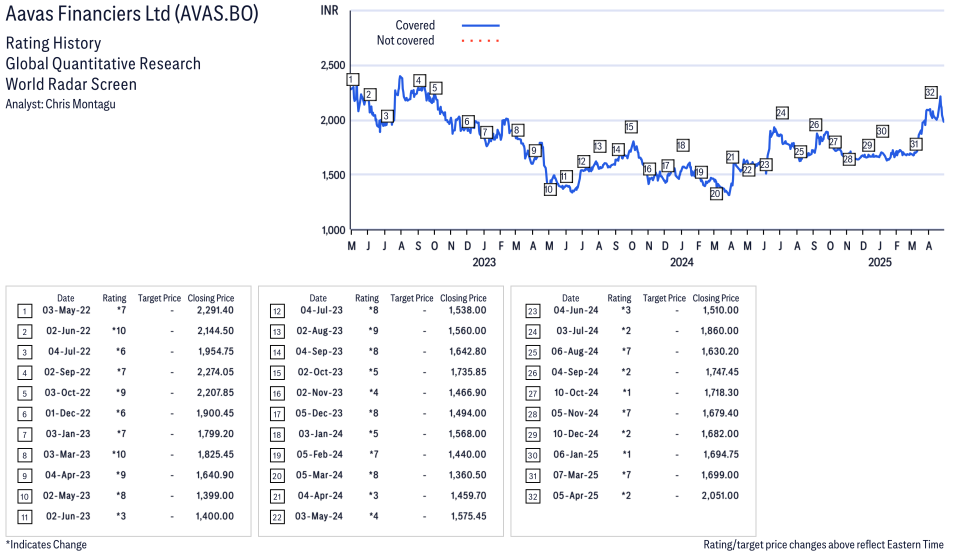Click the date 05-Dec-23
The width and height of the screenshot is (955, 551).
[x=319, y=413]
